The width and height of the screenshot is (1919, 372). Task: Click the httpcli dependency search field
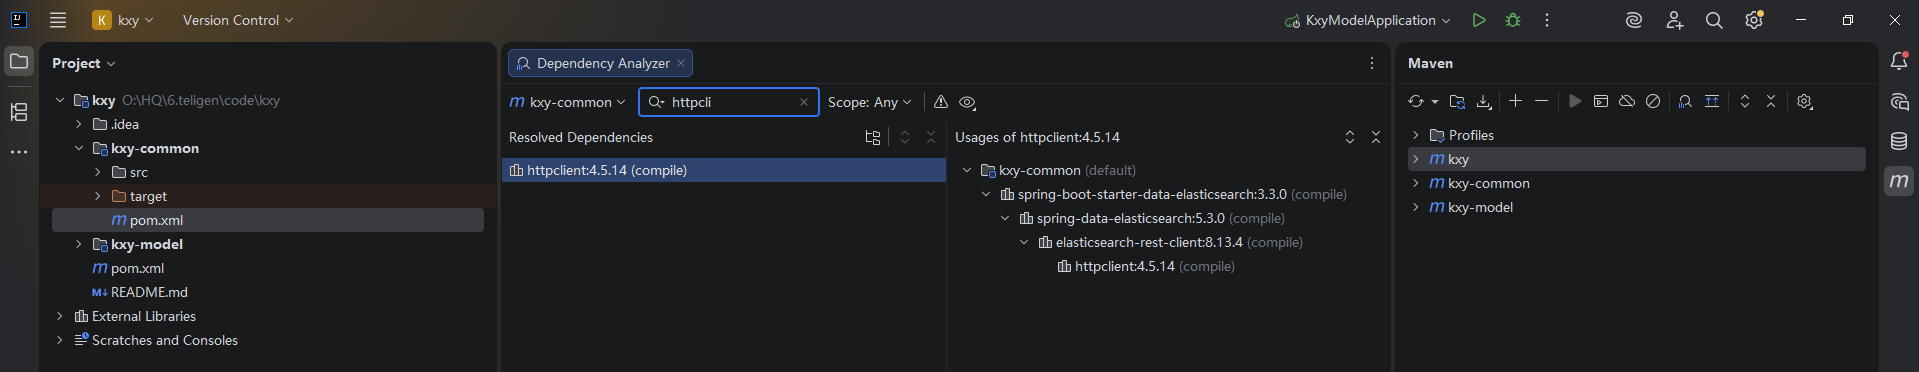click(x=729, y=102)
